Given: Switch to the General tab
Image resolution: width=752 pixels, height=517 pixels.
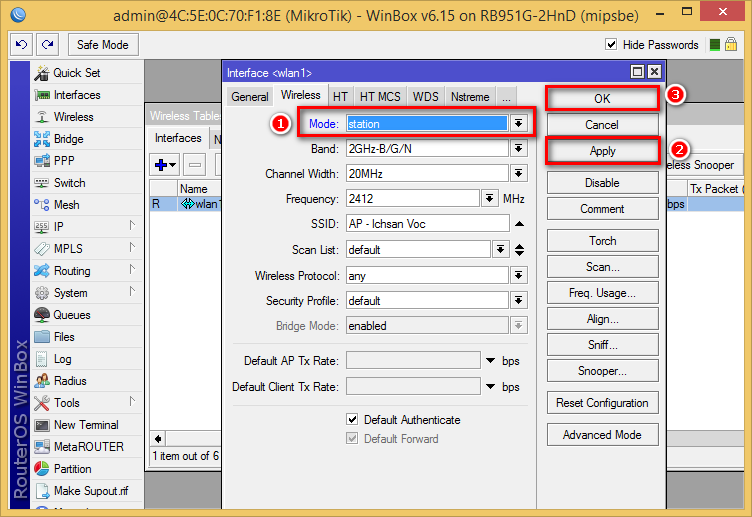Looking at the screenshot, I should click(x=249, y=97).
